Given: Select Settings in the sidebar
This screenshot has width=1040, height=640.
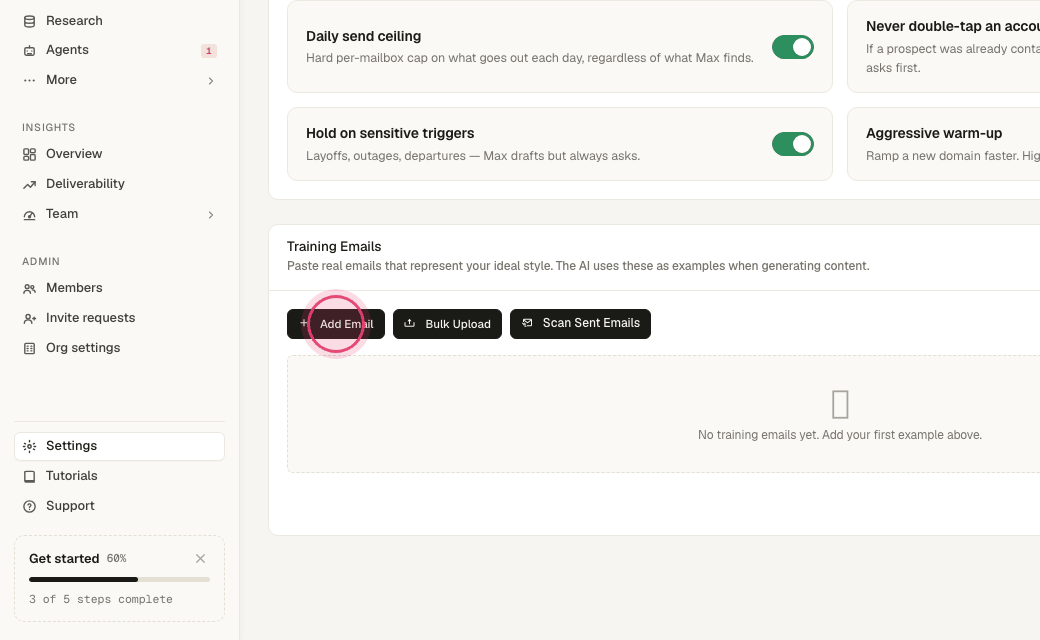Looking at the screenshot, I should point(119,446).
